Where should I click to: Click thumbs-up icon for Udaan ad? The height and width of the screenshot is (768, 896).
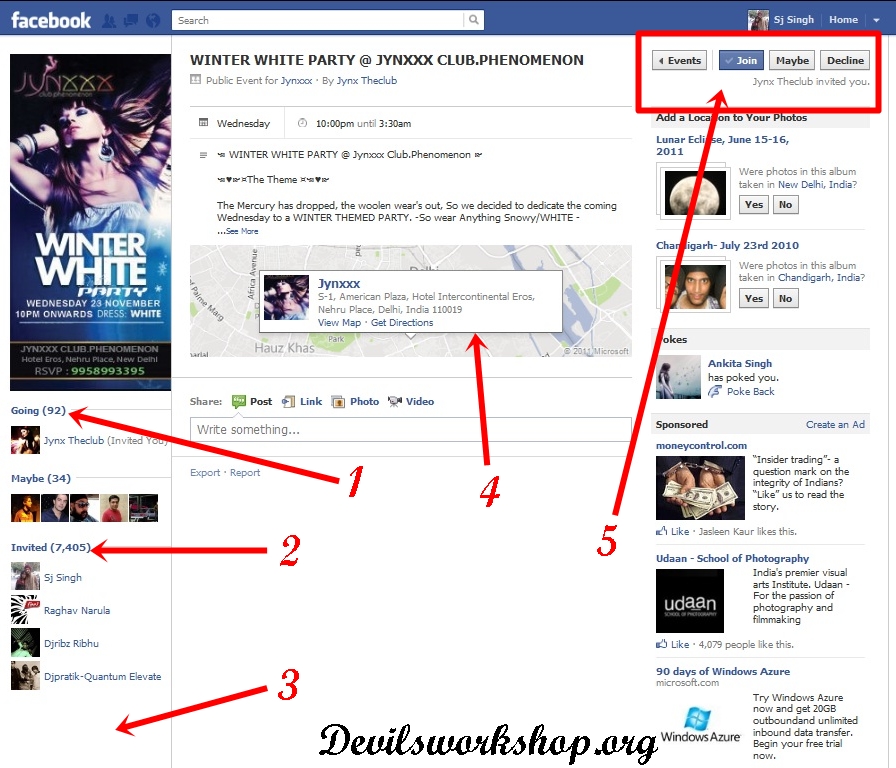(x=662, y=644)
